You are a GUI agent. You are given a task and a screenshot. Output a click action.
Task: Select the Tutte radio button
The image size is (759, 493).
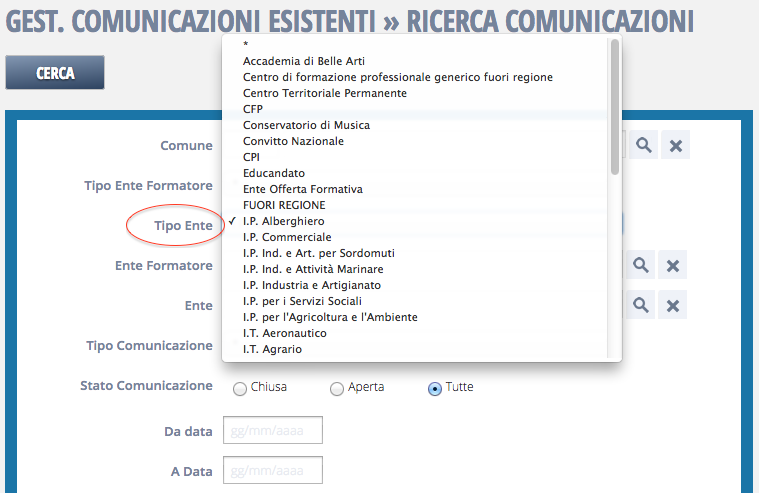[435, 389]
